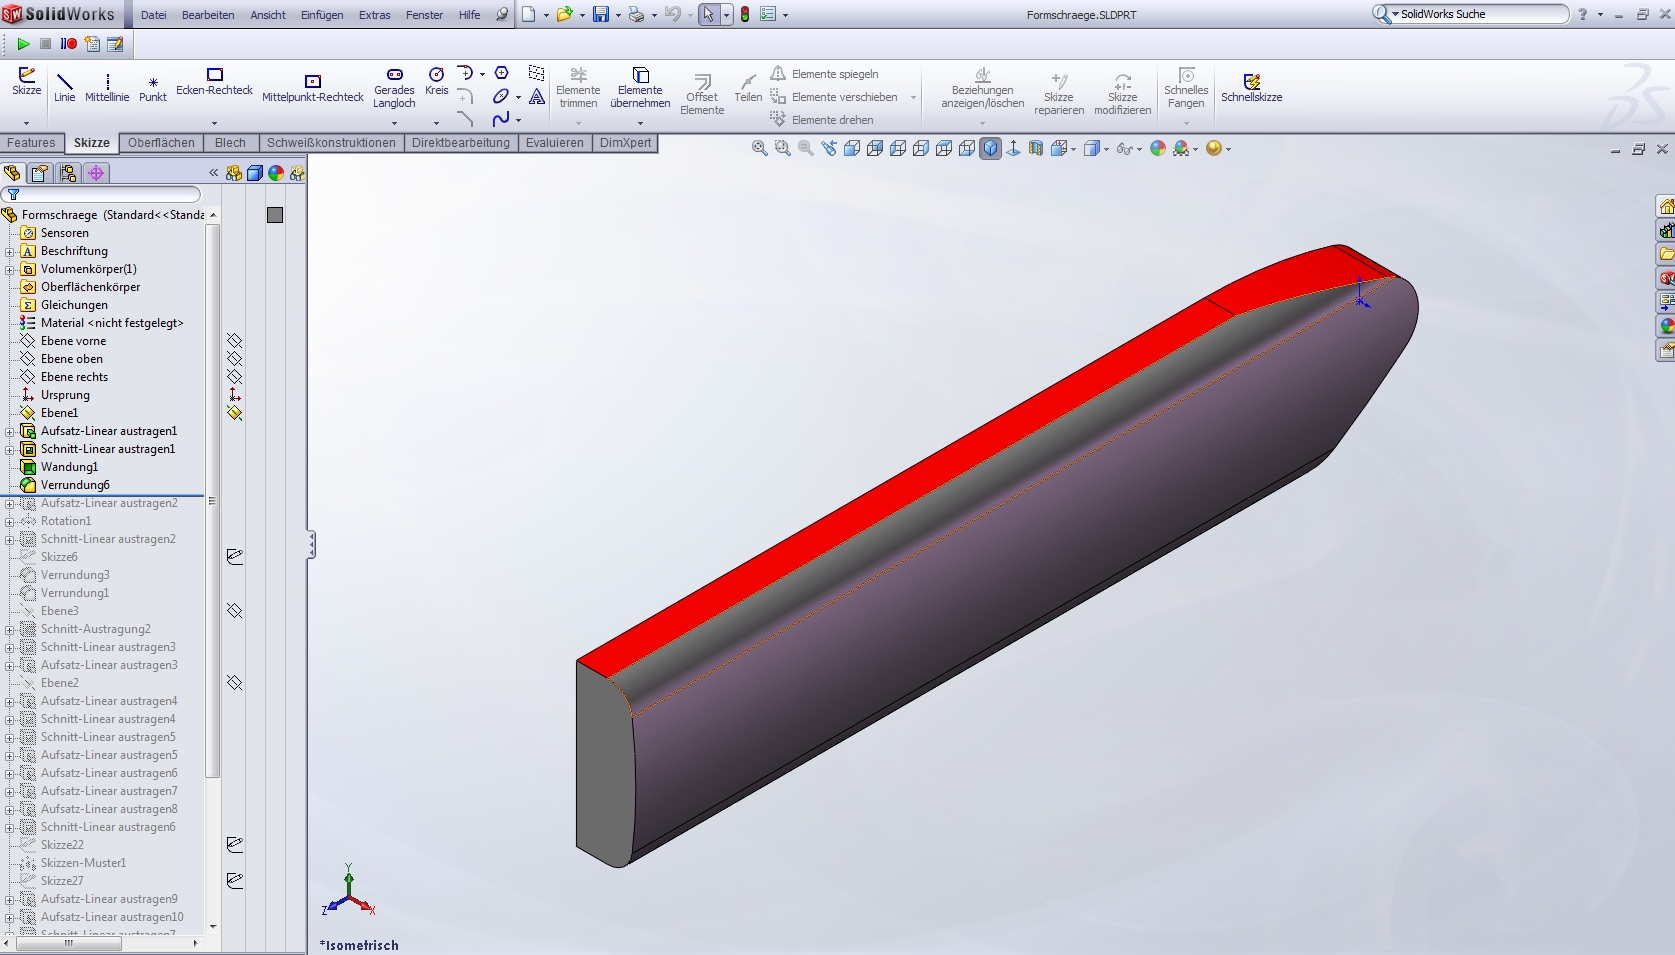This screenshot has width=1675, height=955.
Task: Toggle visibility of Ursprung in display pane
Action: coord(234,395)
